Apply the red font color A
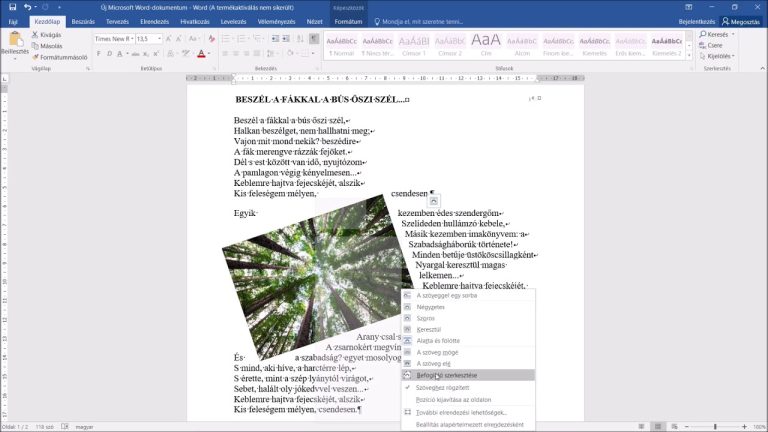 pyautogui.click(x=201, y=53)
